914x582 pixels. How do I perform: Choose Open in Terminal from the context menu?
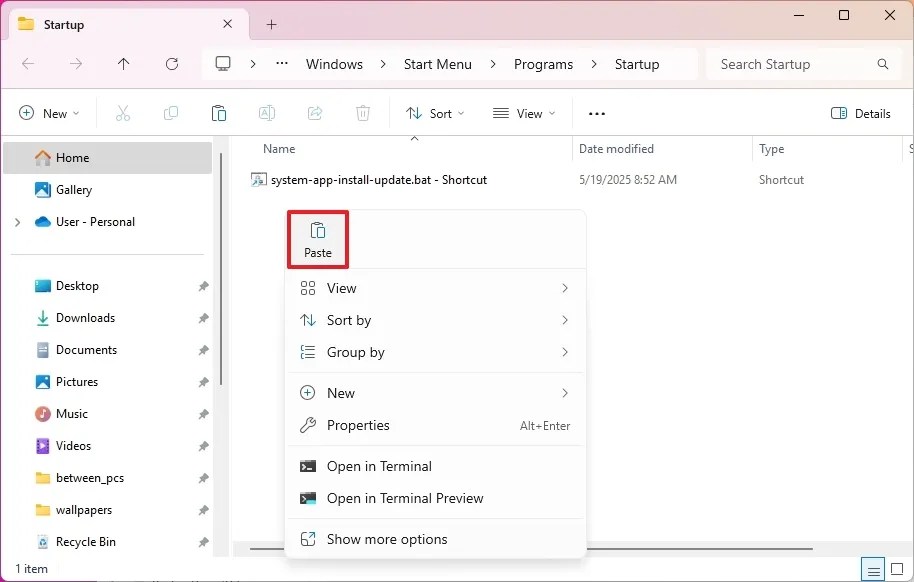pyautogui.click(x=378, y=466)
